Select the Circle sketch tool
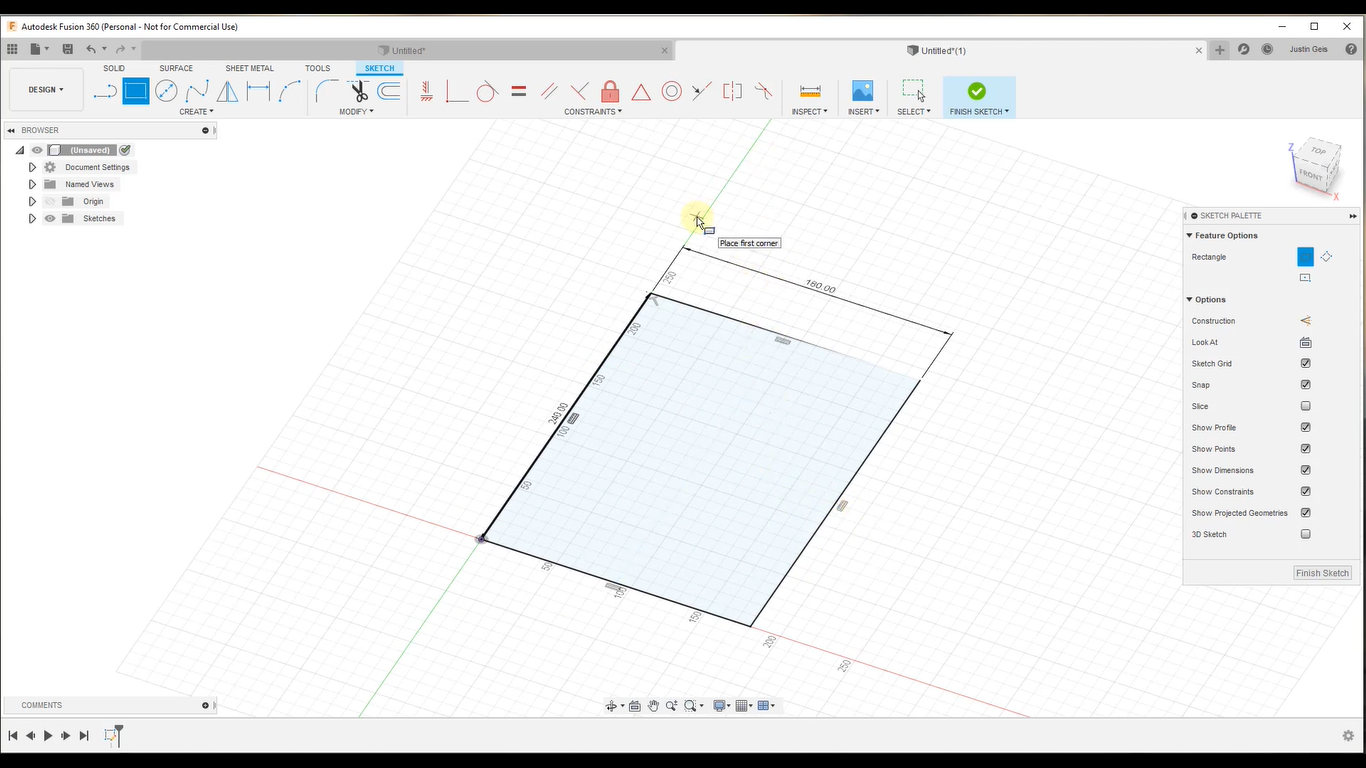 166,92
